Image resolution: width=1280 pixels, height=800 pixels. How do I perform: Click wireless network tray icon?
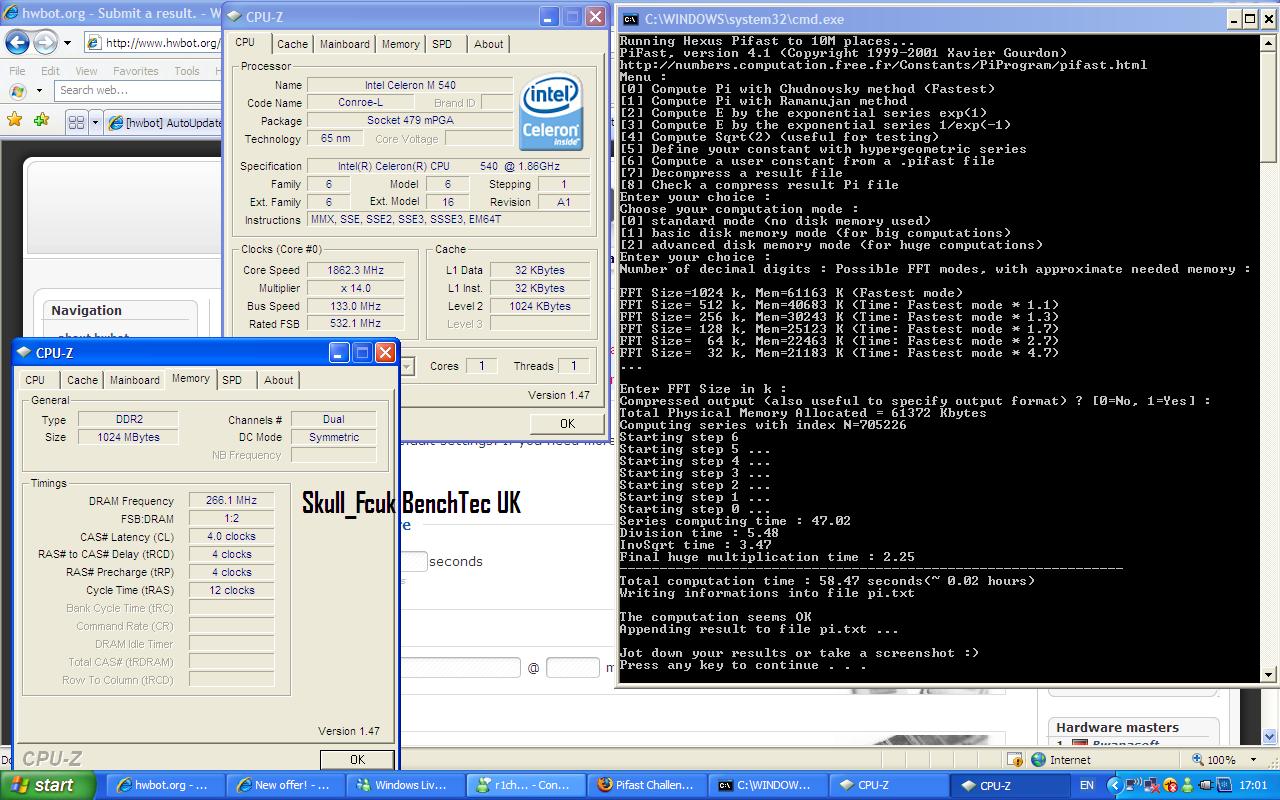(x=1132, y=786)
